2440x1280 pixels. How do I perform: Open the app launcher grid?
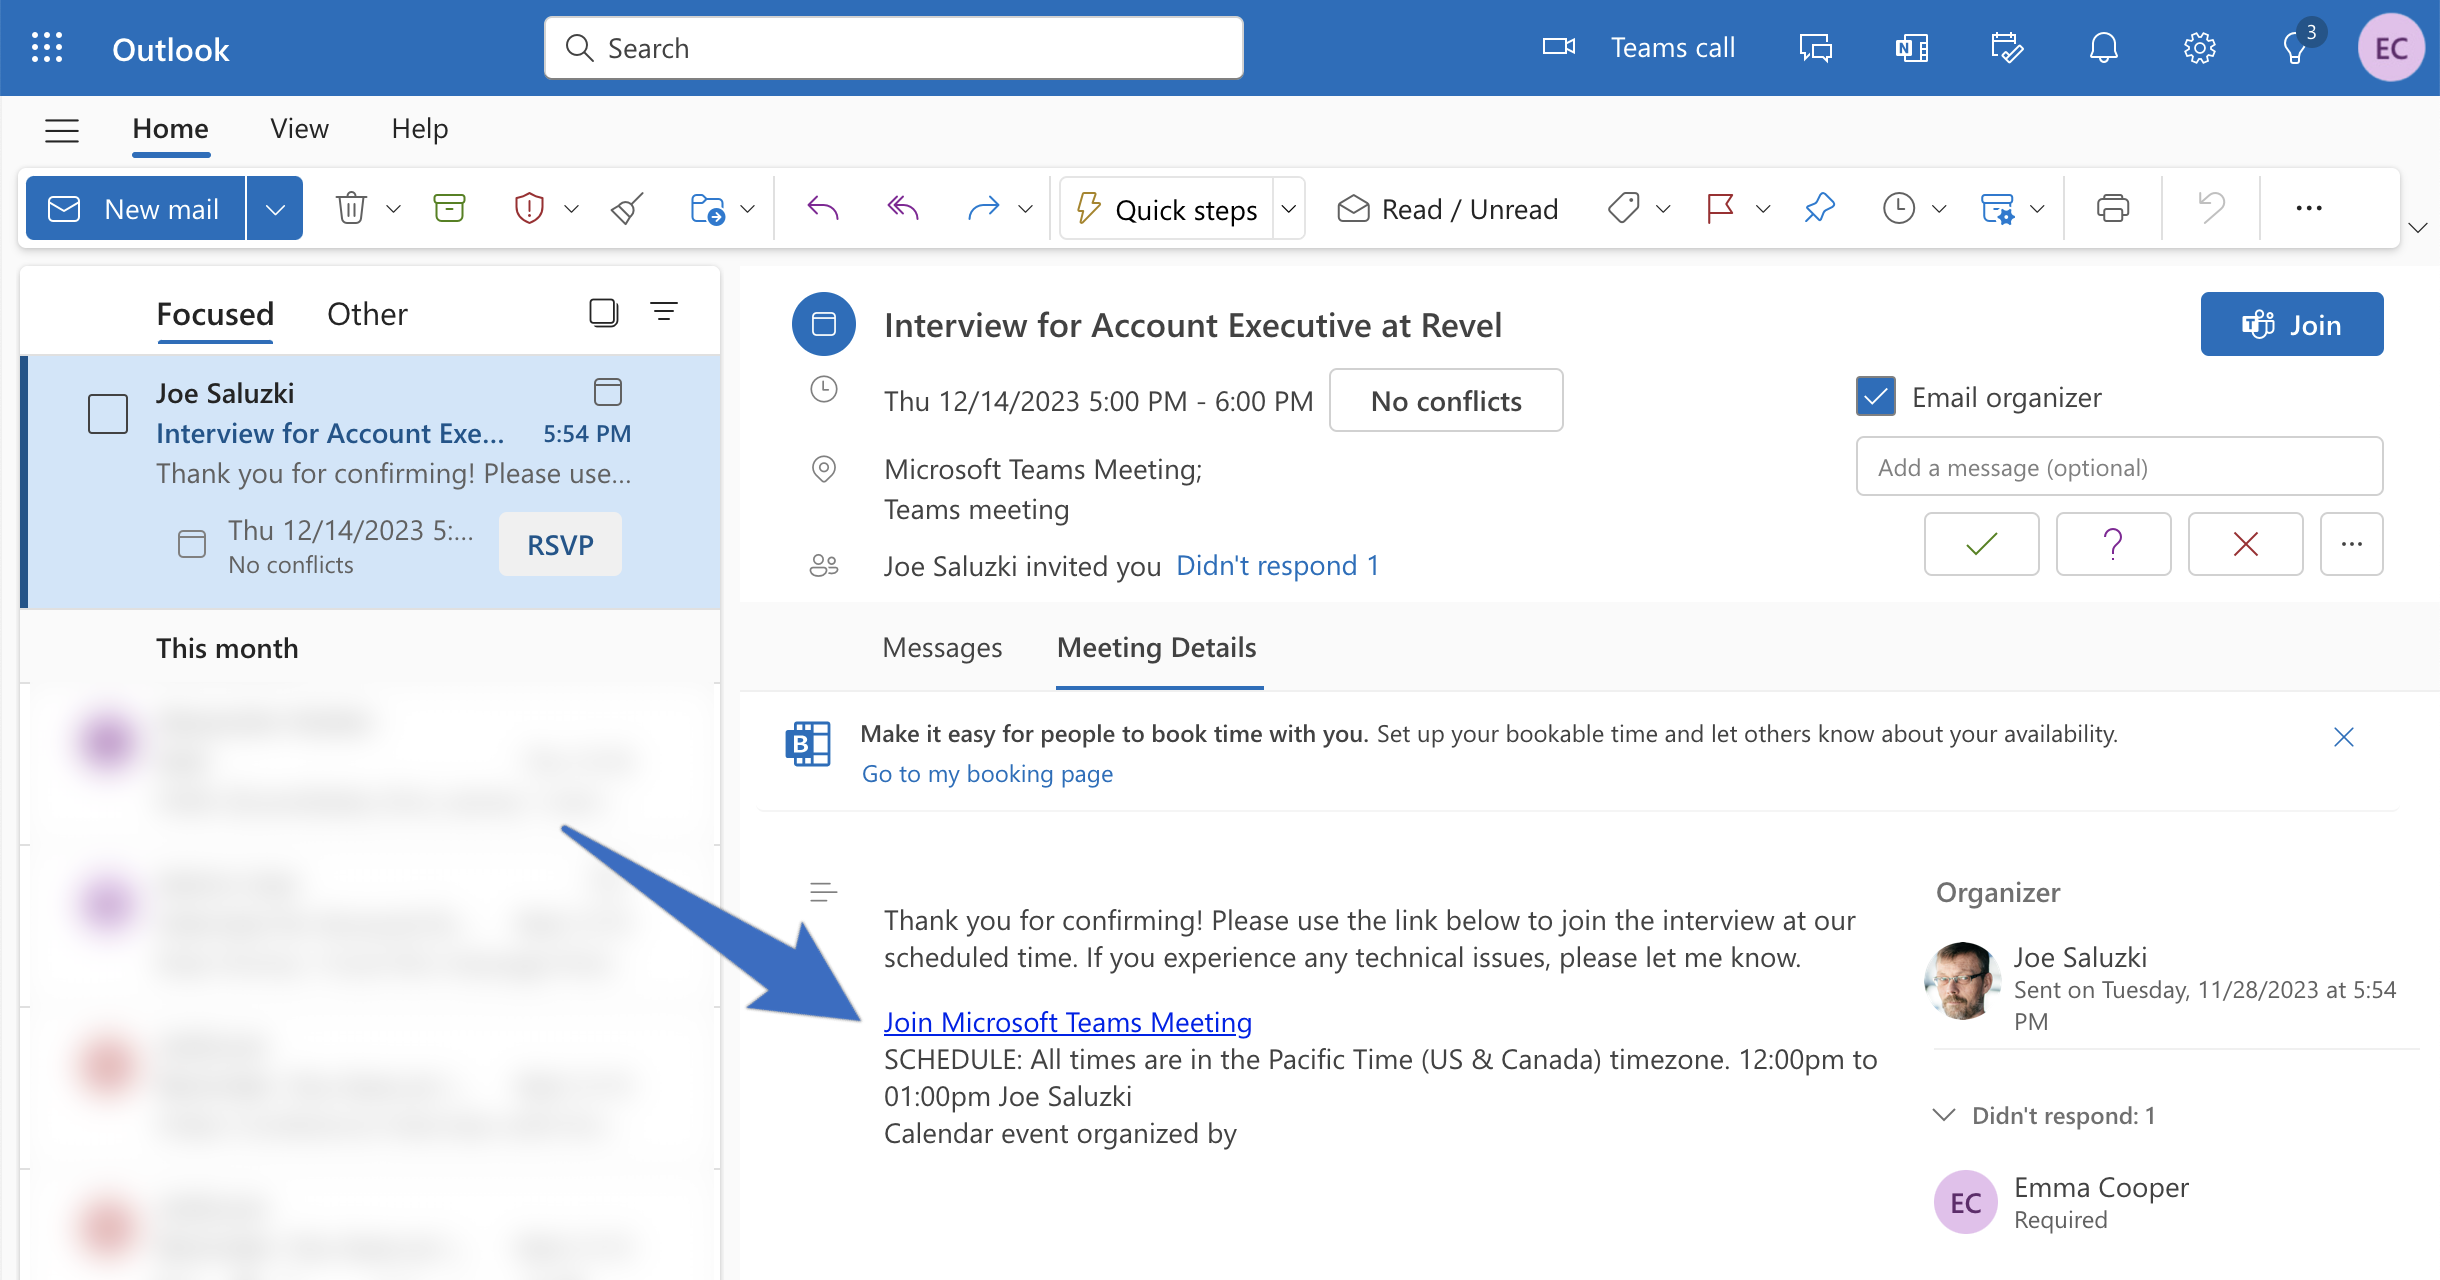[47, 48]
